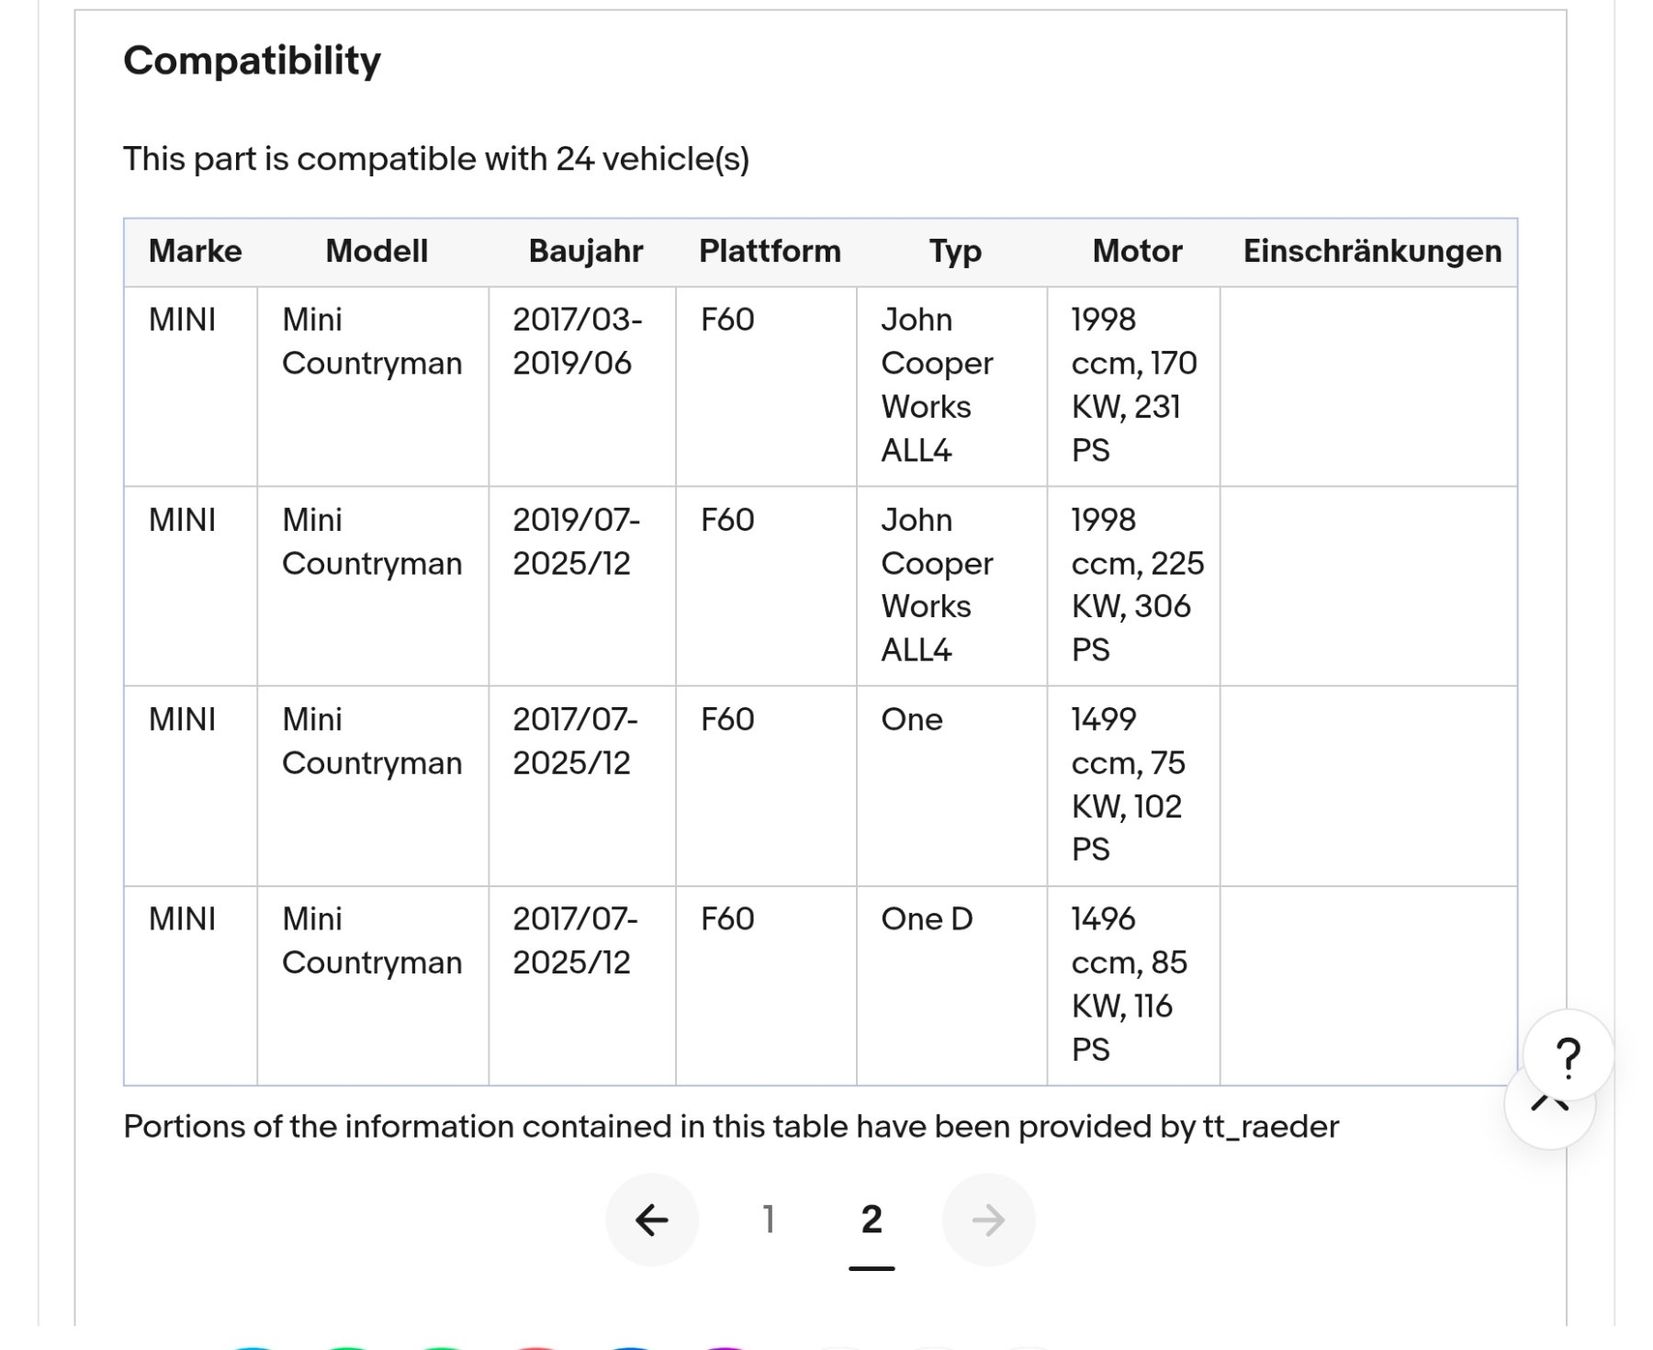Select the 2017/03-2019/06 Baujahr cell

coord(577,341)
